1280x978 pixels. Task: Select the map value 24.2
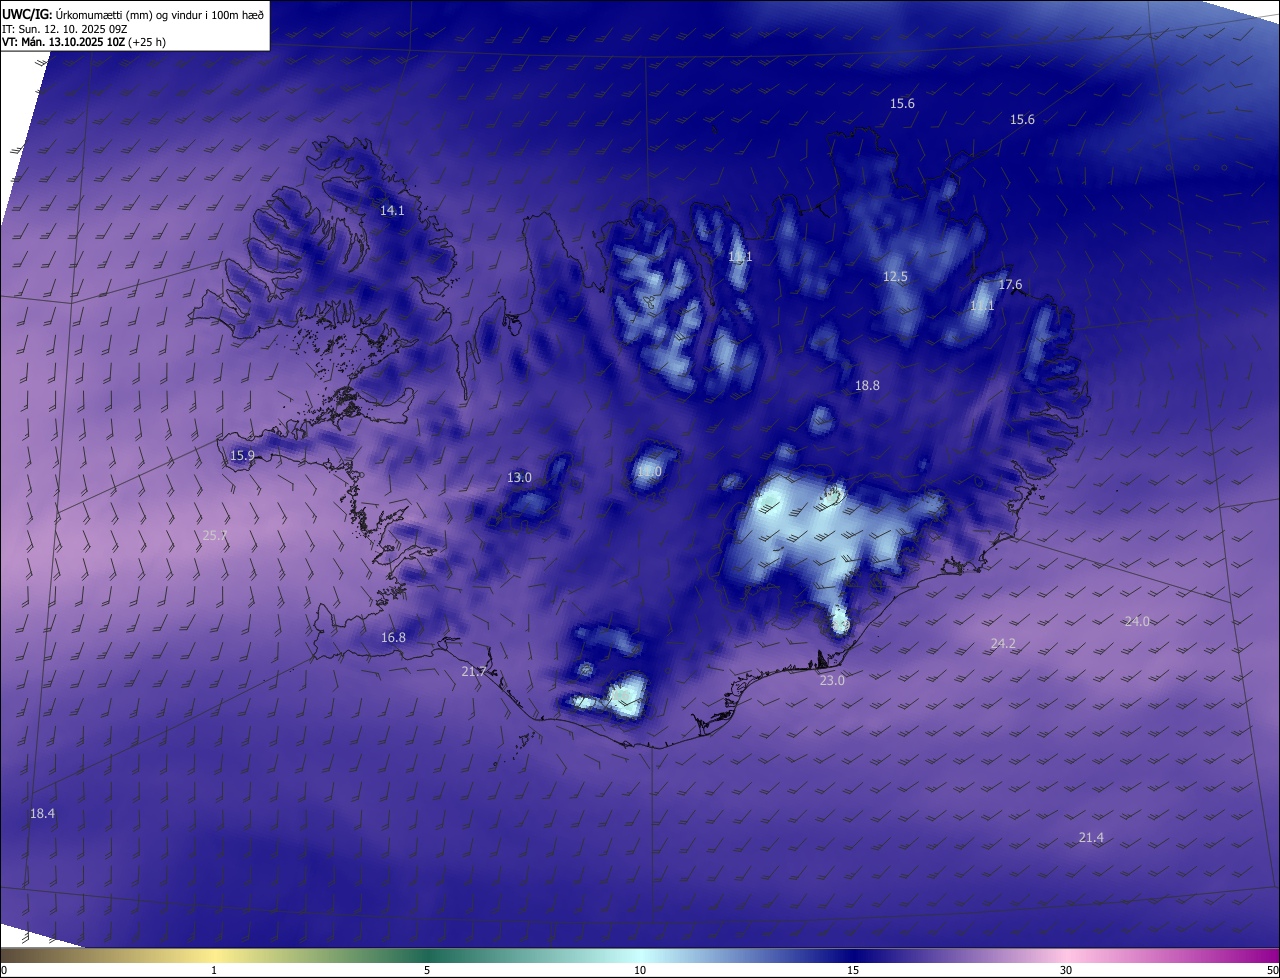click(1003, 644)
